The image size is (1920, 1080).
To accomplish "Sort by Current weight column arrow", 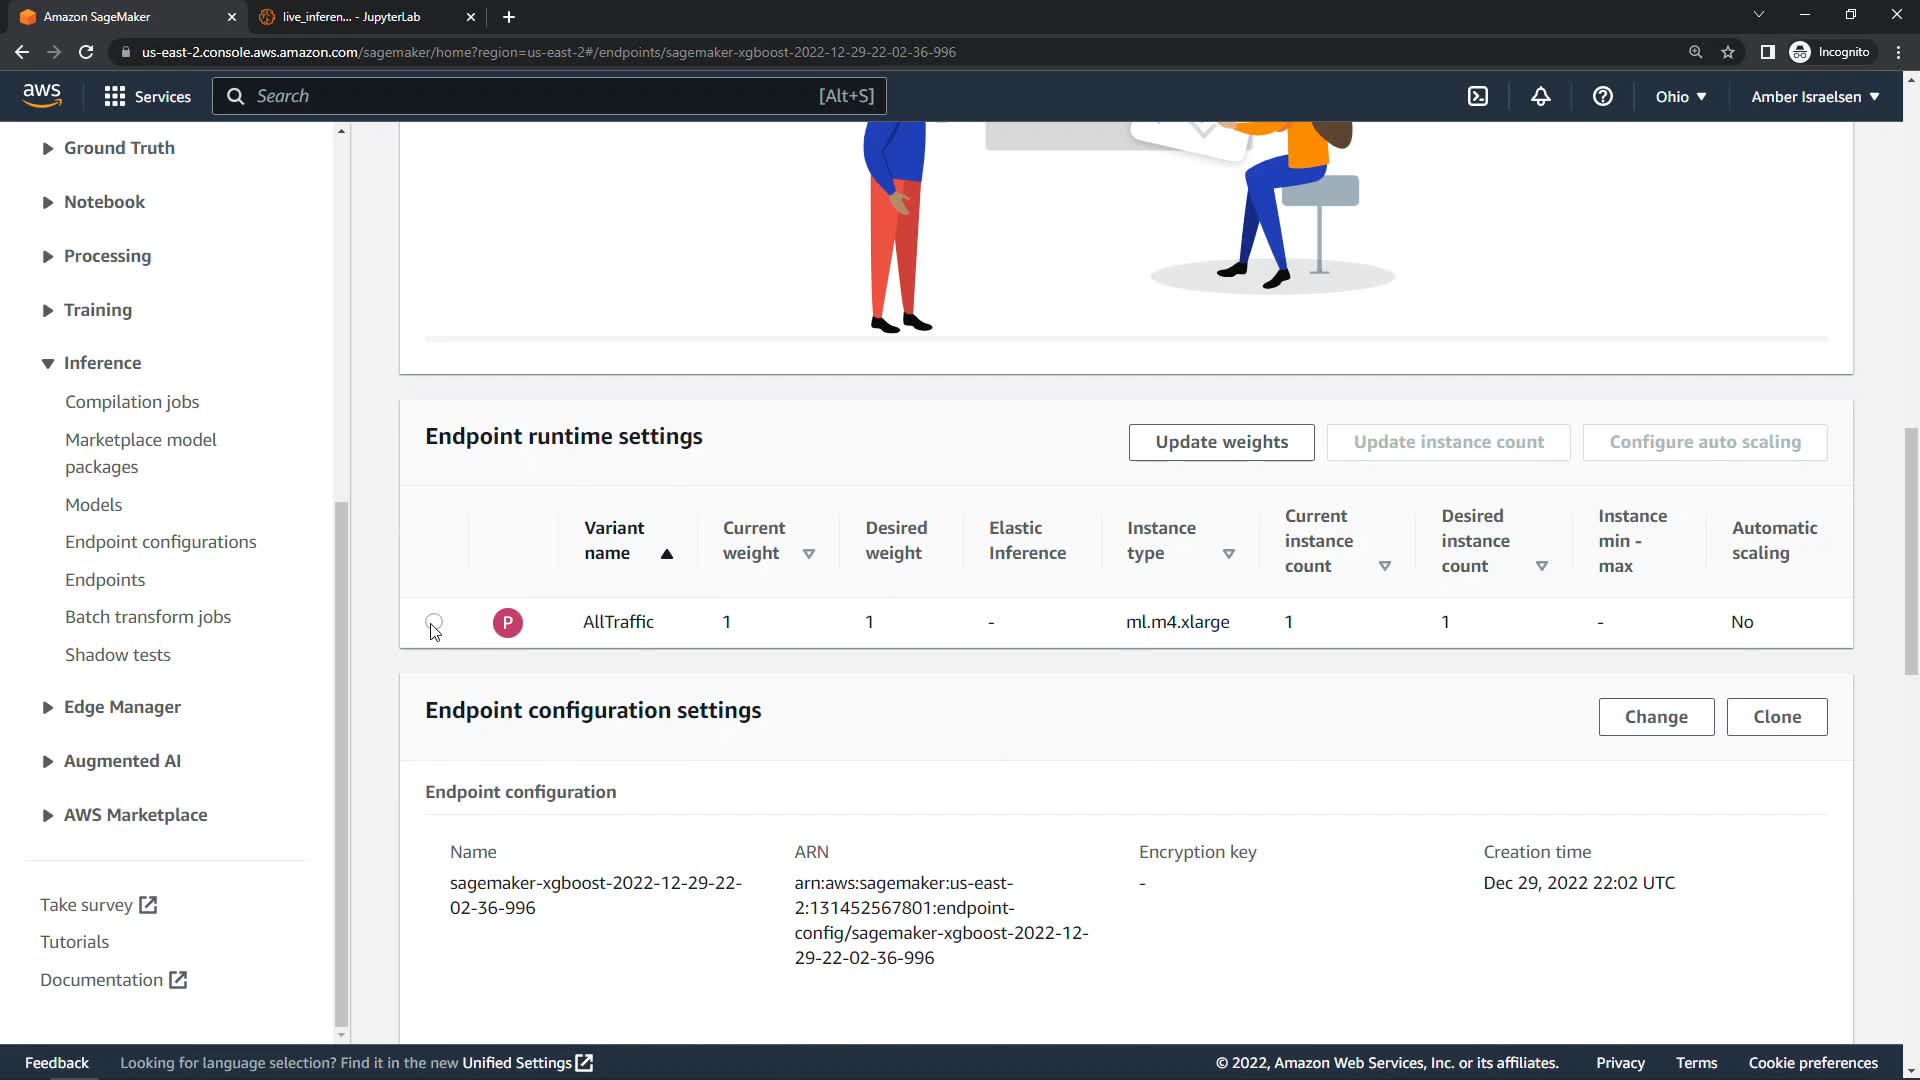I will [809, 554].
